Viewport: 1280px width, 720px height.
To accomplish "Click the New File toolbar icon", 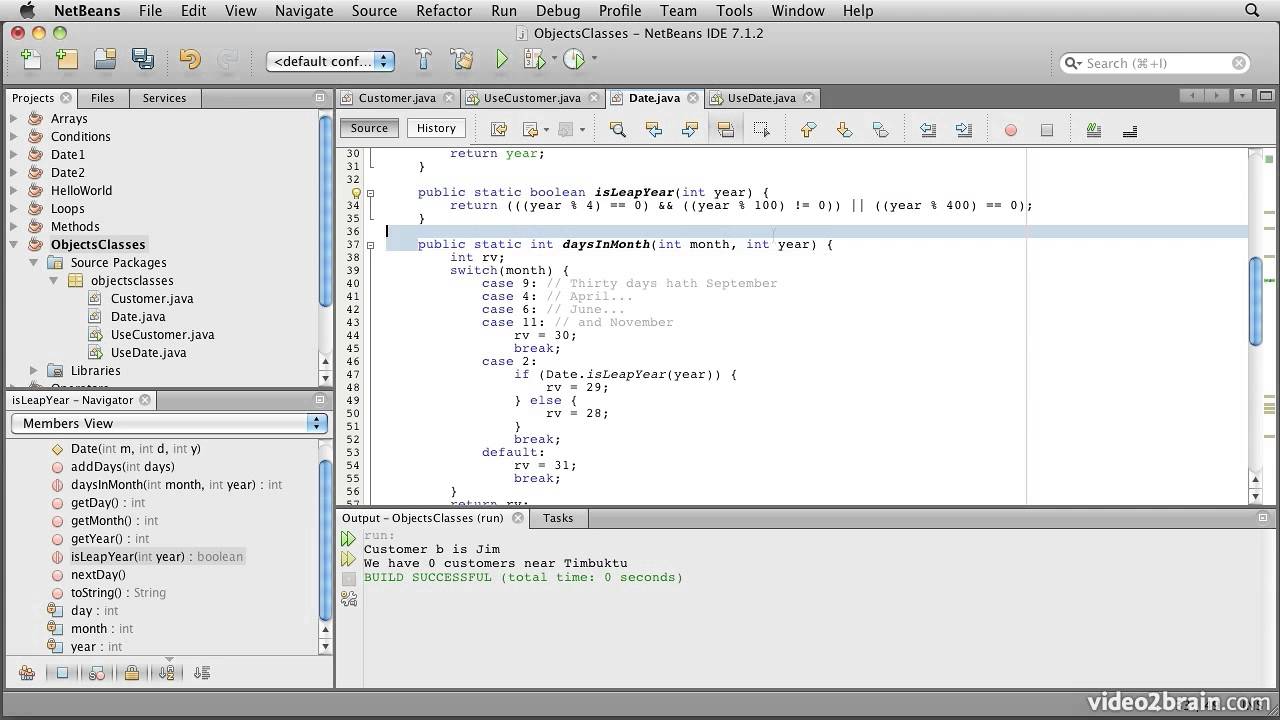I will [x=31, y=60].
